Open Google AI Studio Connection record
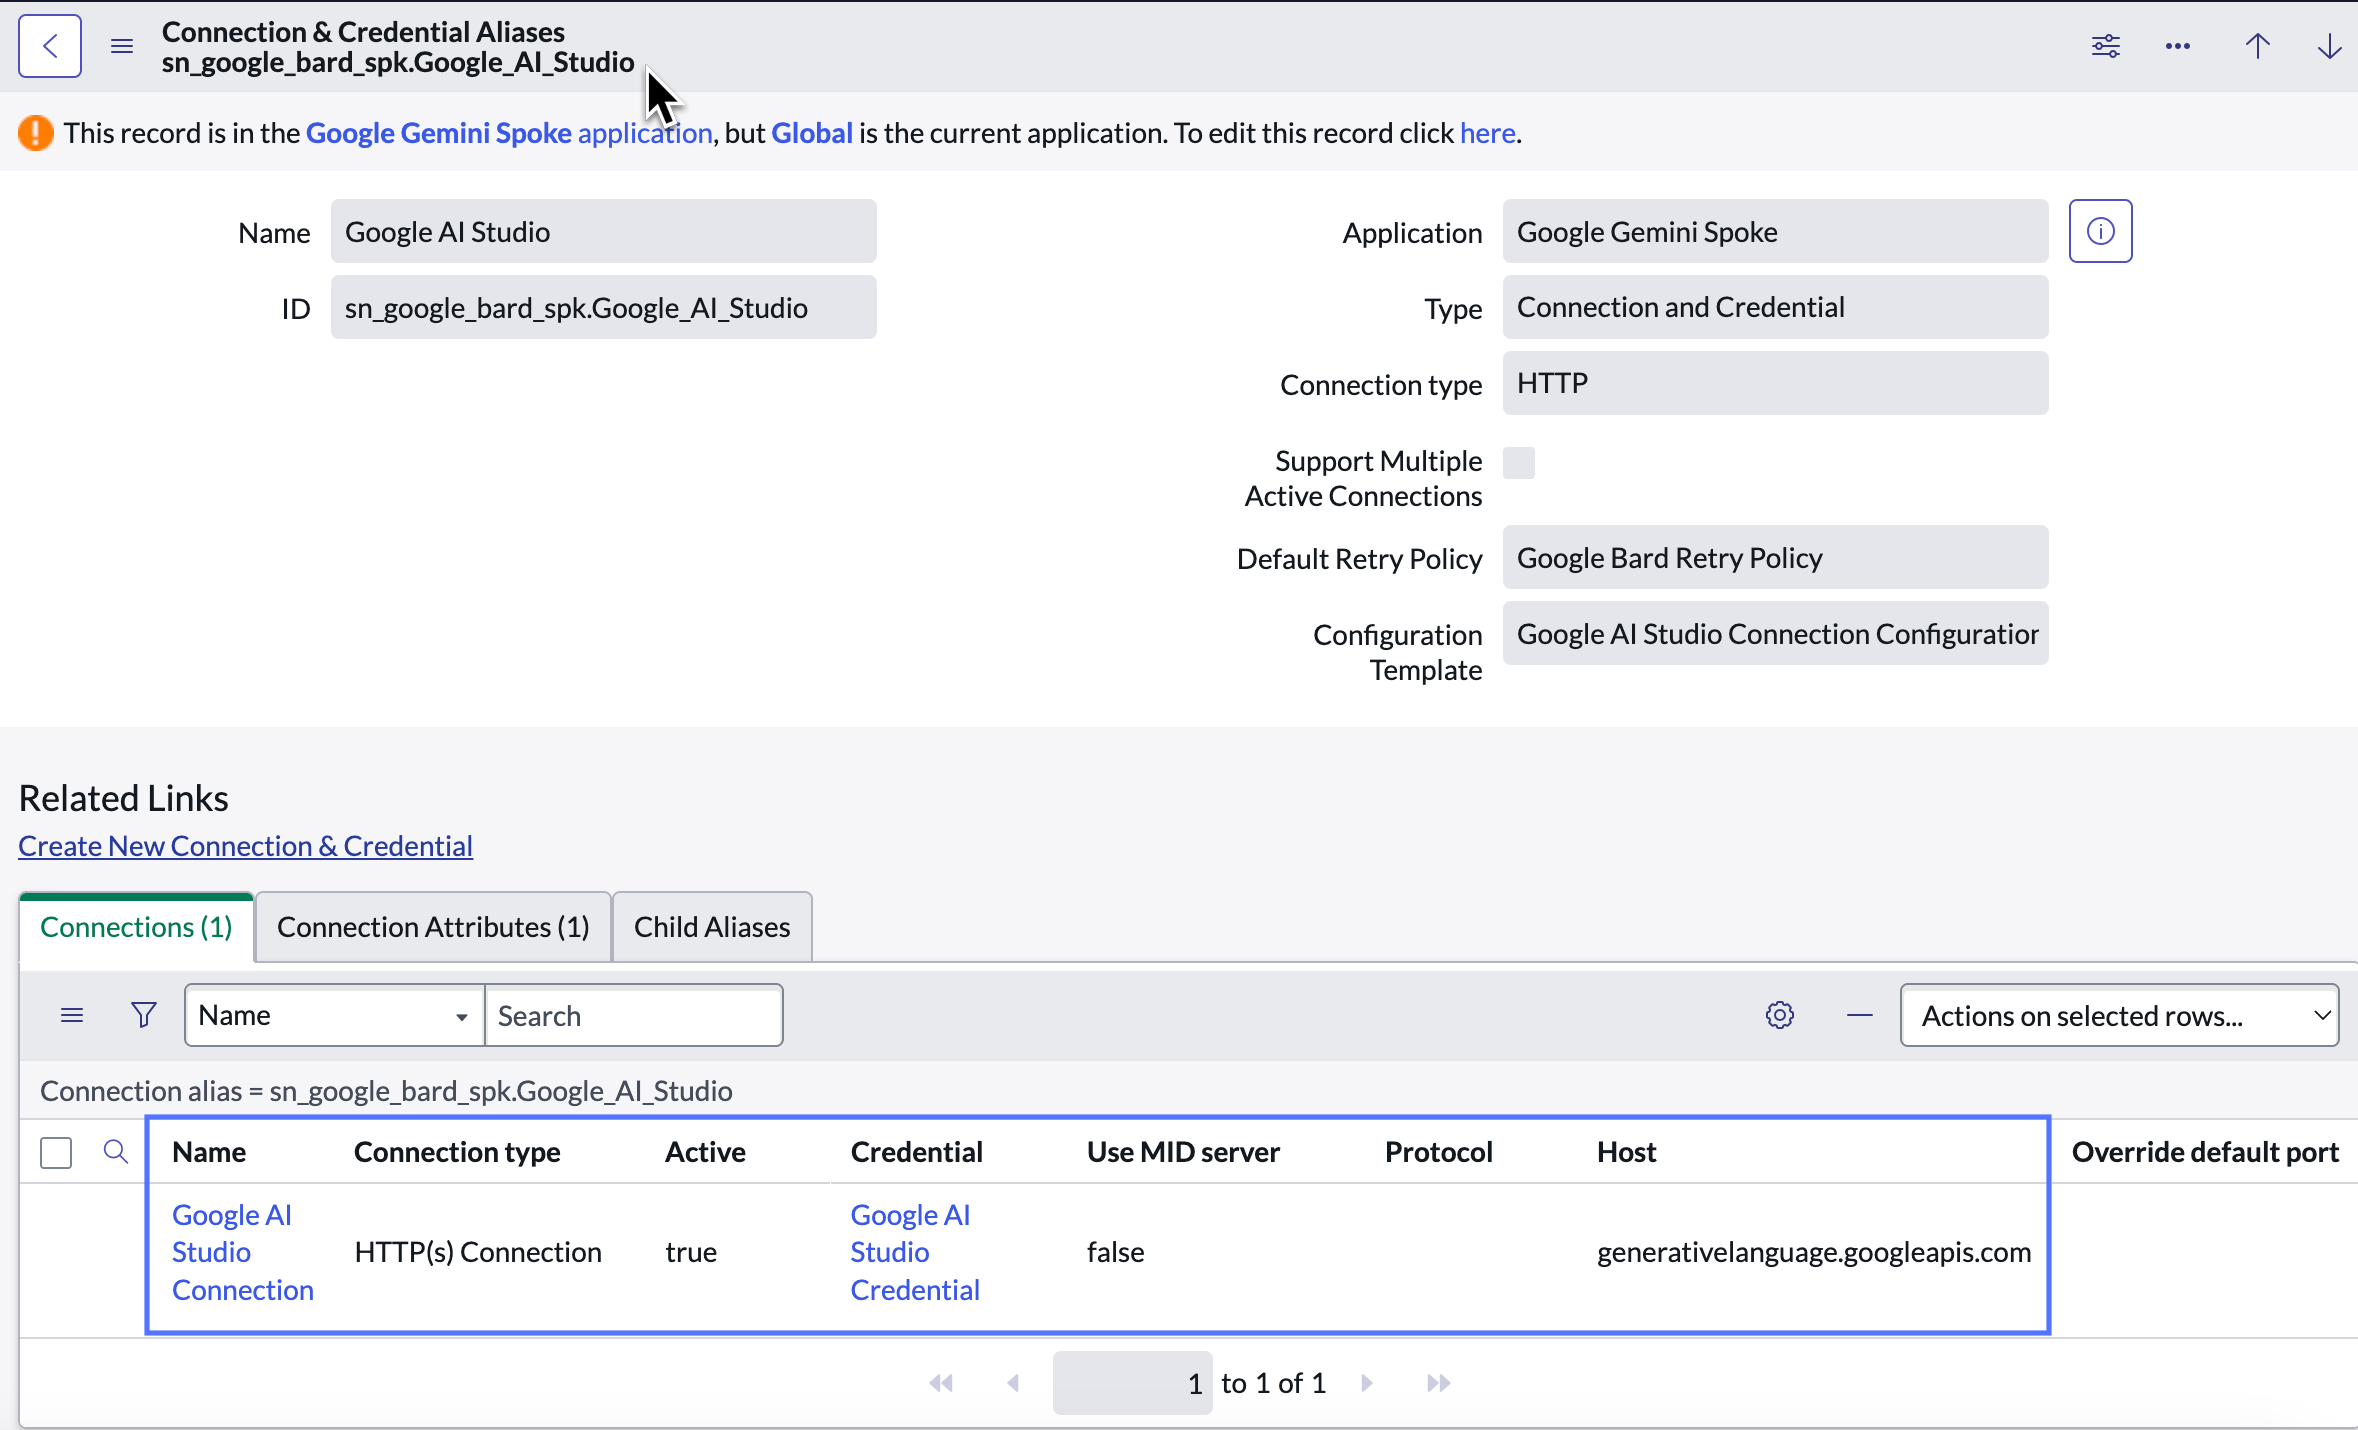The width and height of the screenshot is (2358, 1430). 242,1252
